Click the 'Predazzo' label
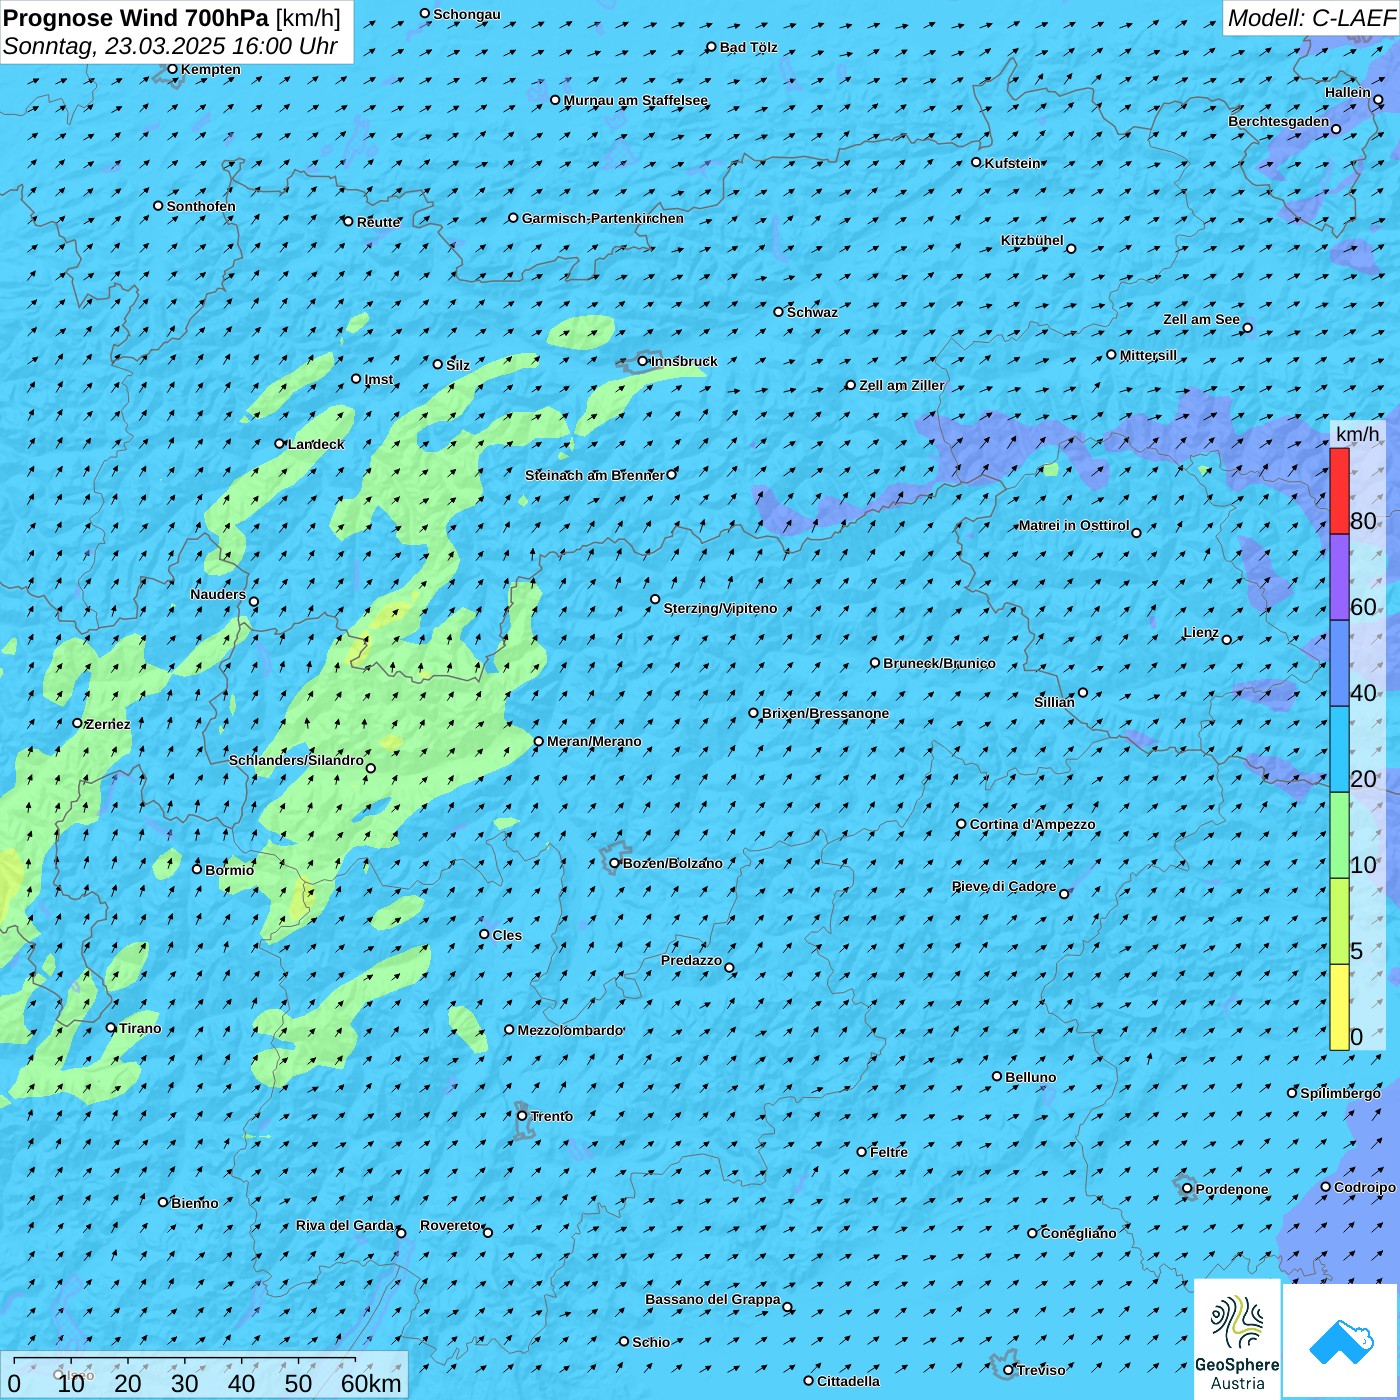This screenshot has height=1400, width=1400. pos(691,960)
